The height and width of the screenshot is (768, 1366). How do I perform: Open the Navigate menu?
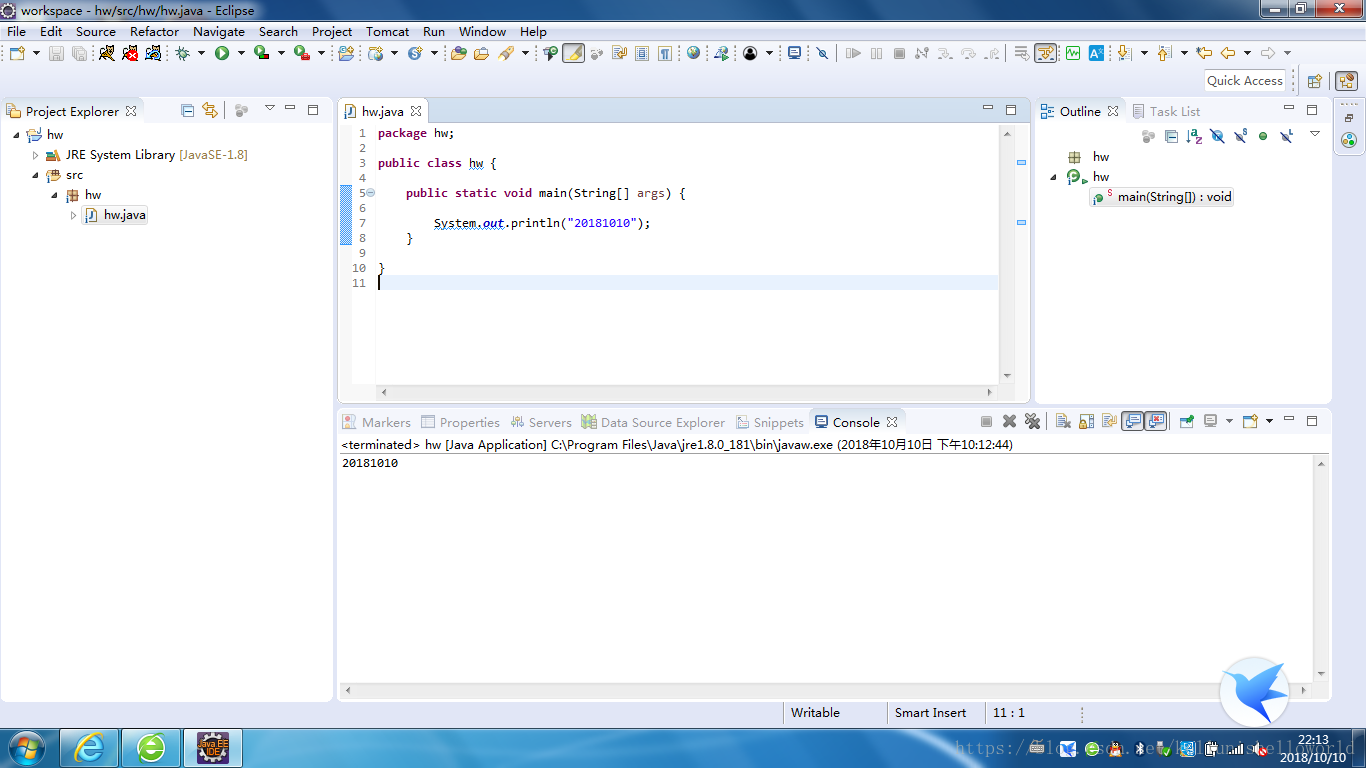[x=219, y=31]
